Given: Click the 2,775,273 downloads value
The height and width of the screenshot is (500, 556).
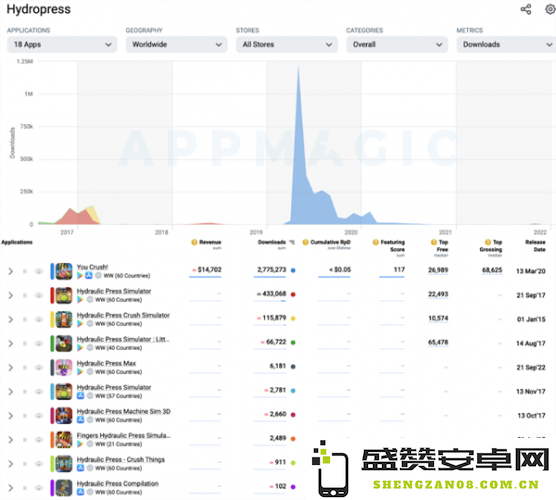Looking at the screenshot, I should [272, 270].
